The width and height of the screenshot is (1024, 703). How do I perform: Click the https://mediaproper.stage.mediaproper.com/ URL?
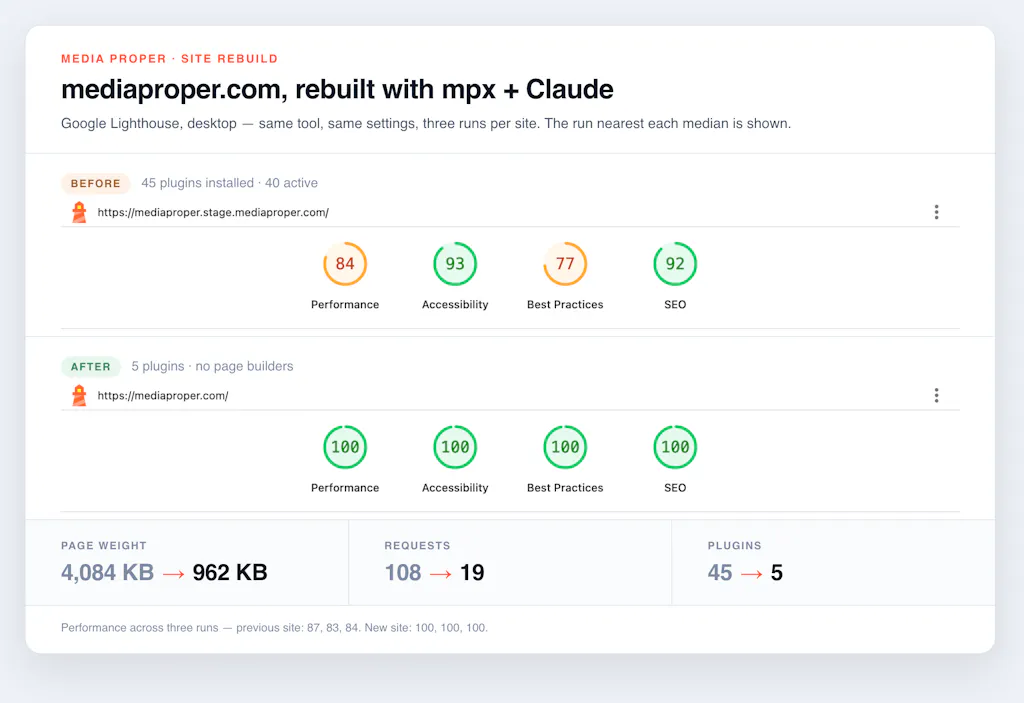coord(213,212)
